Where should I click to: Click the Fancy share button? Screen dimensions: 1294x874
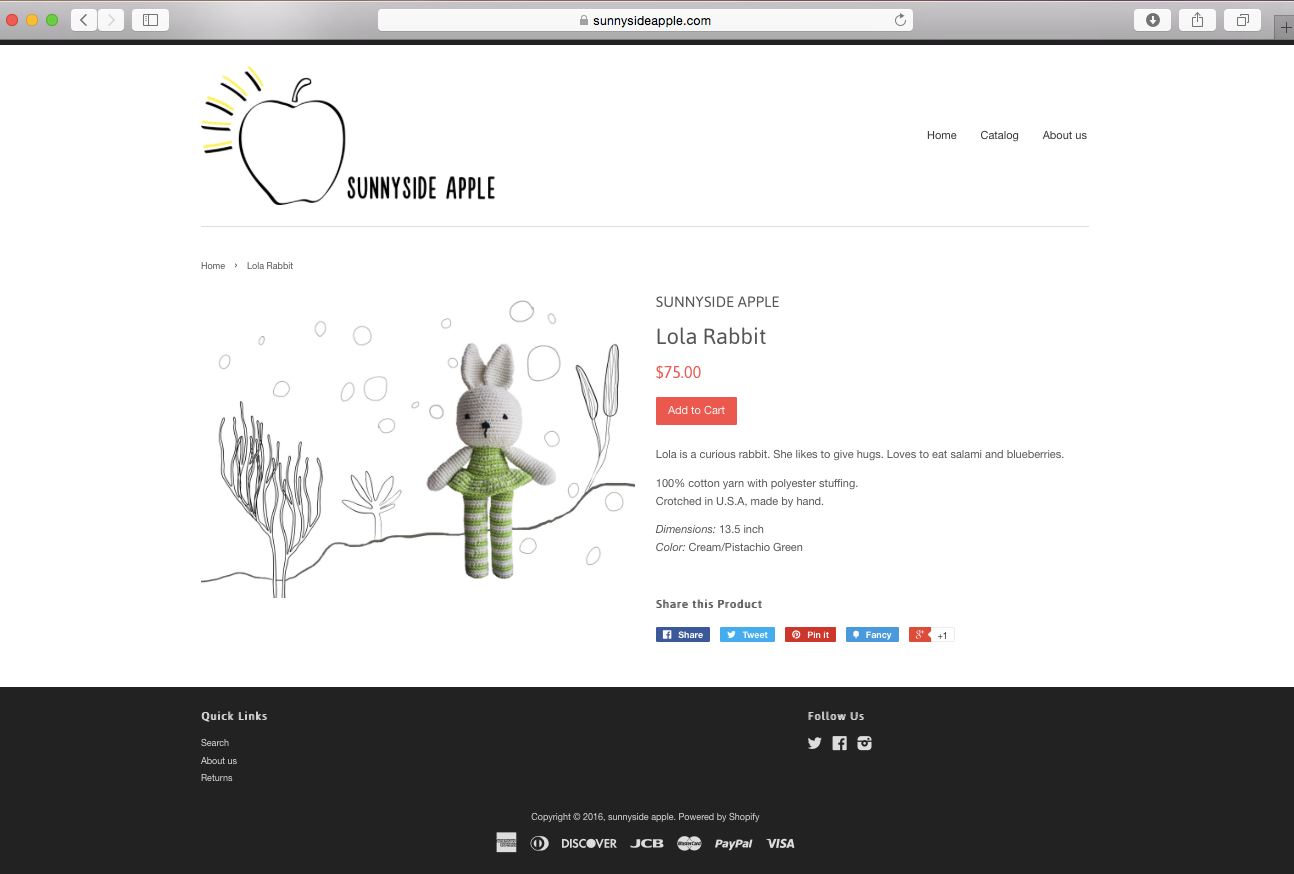click(872, 635)
